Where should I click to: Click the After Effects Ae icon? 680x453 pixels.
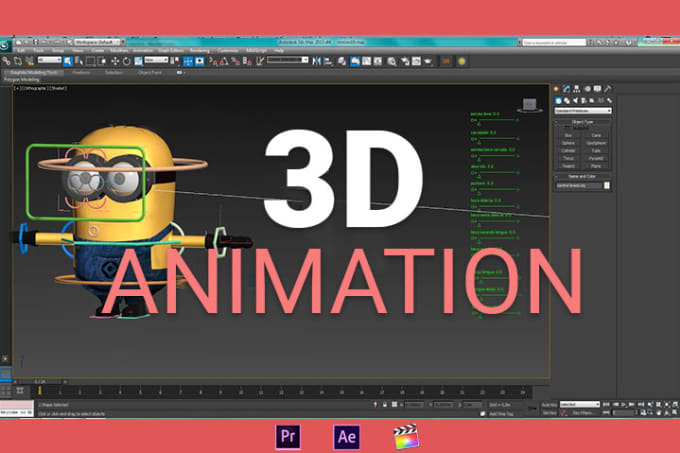[347, 437]
